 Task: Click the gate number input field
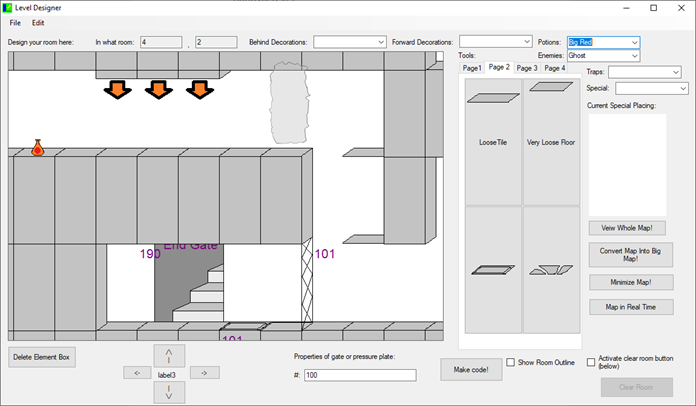(360, 375)
